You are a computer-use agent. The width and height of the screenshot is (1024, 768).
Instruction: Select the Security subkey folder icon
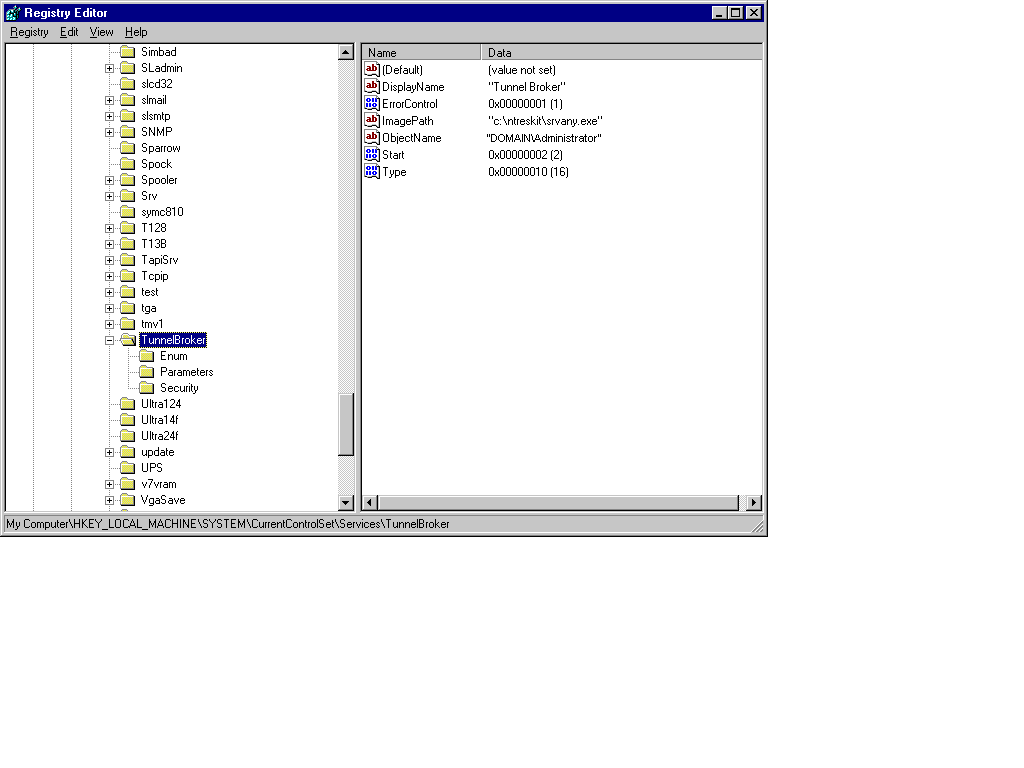(146, 388)
